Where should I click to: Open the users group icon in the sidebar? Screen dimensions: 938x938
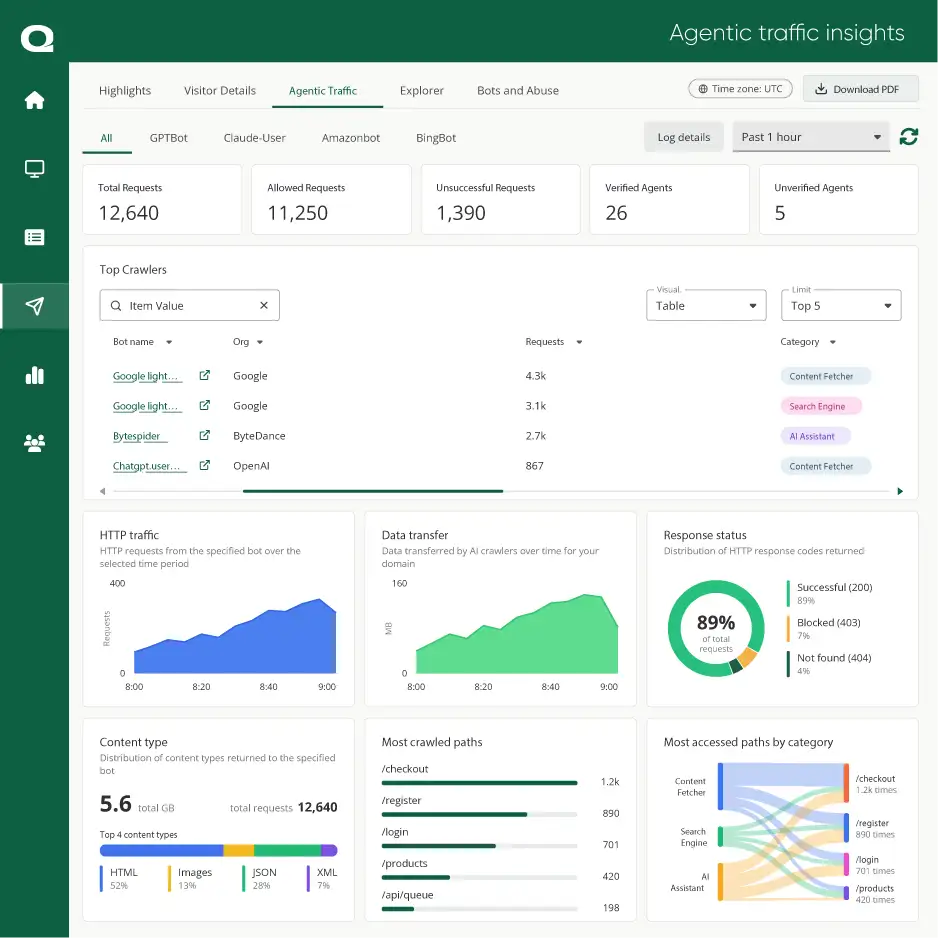point(34,443)
